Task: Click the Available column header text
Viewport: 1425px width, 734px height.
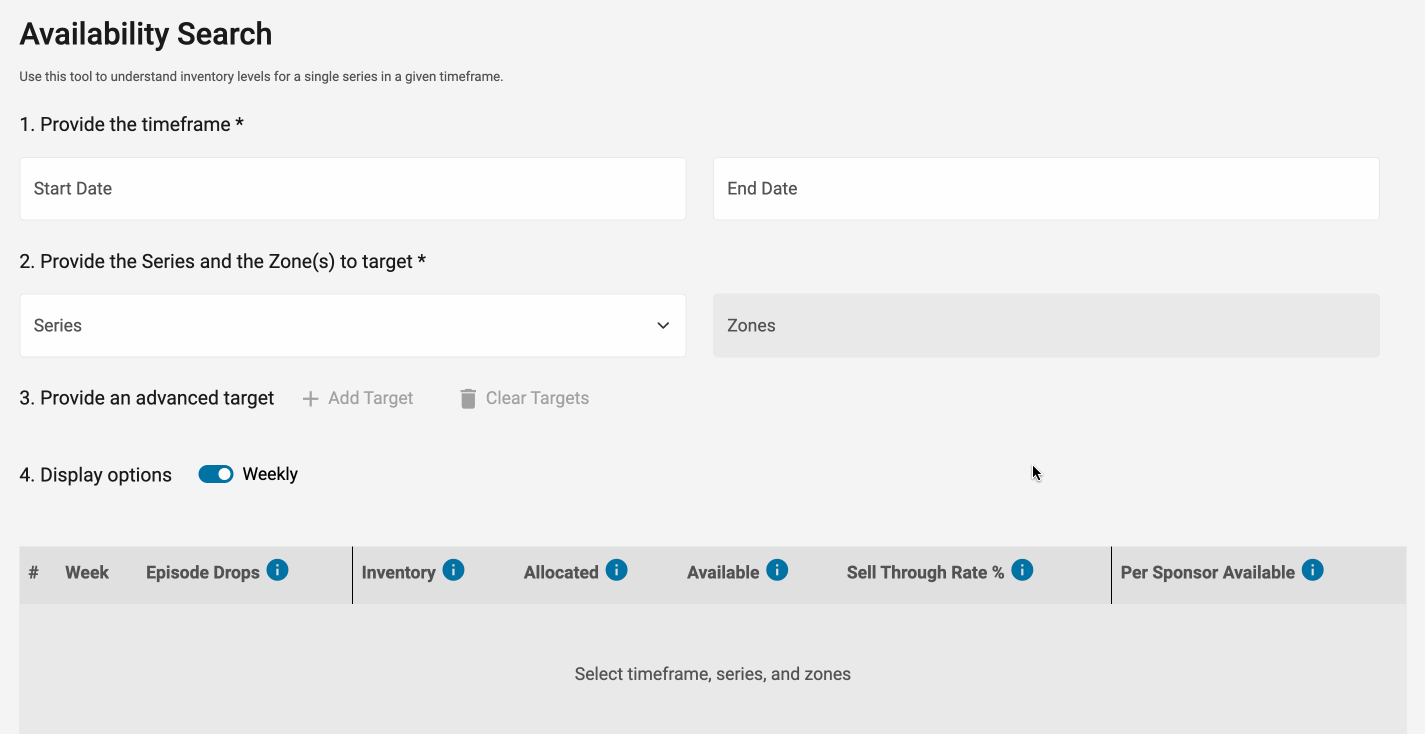Action: click(723, 572)
